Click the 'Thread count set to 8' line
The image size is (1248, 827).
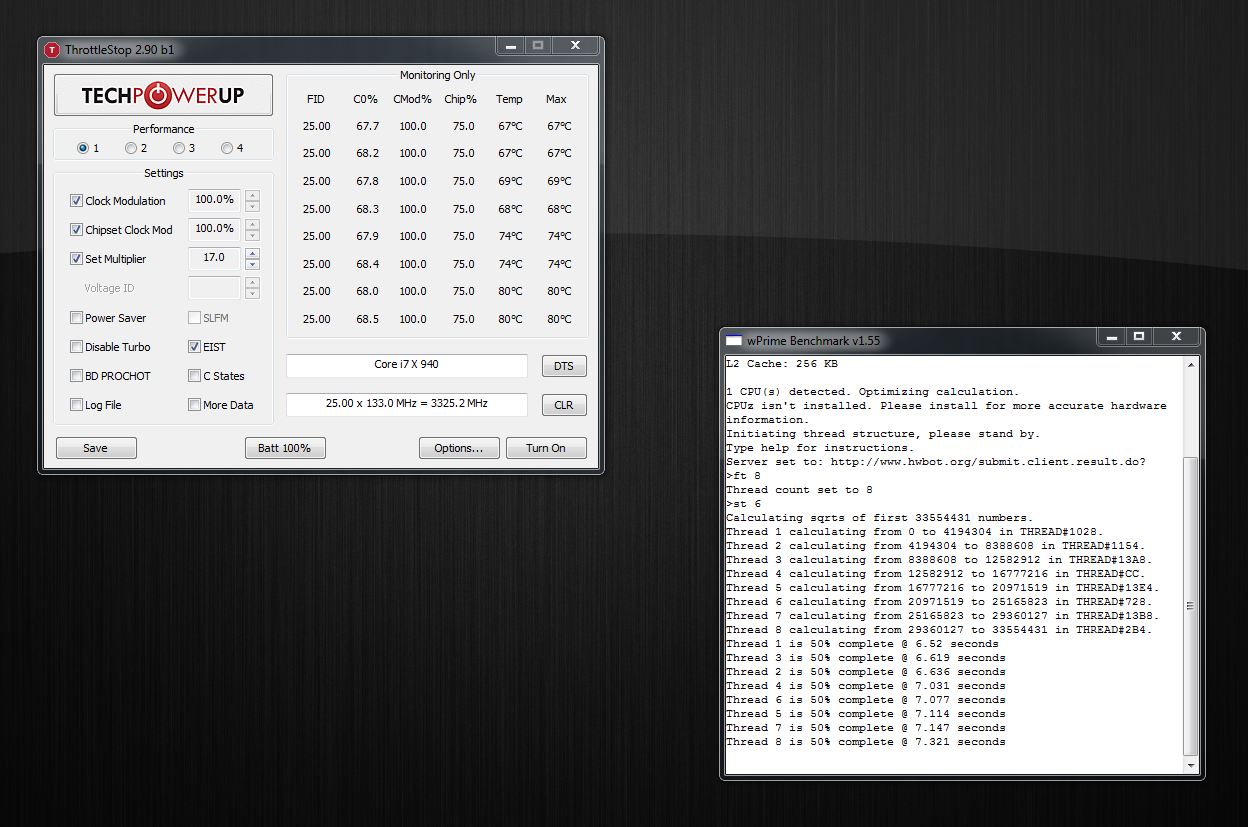[799, 490]
